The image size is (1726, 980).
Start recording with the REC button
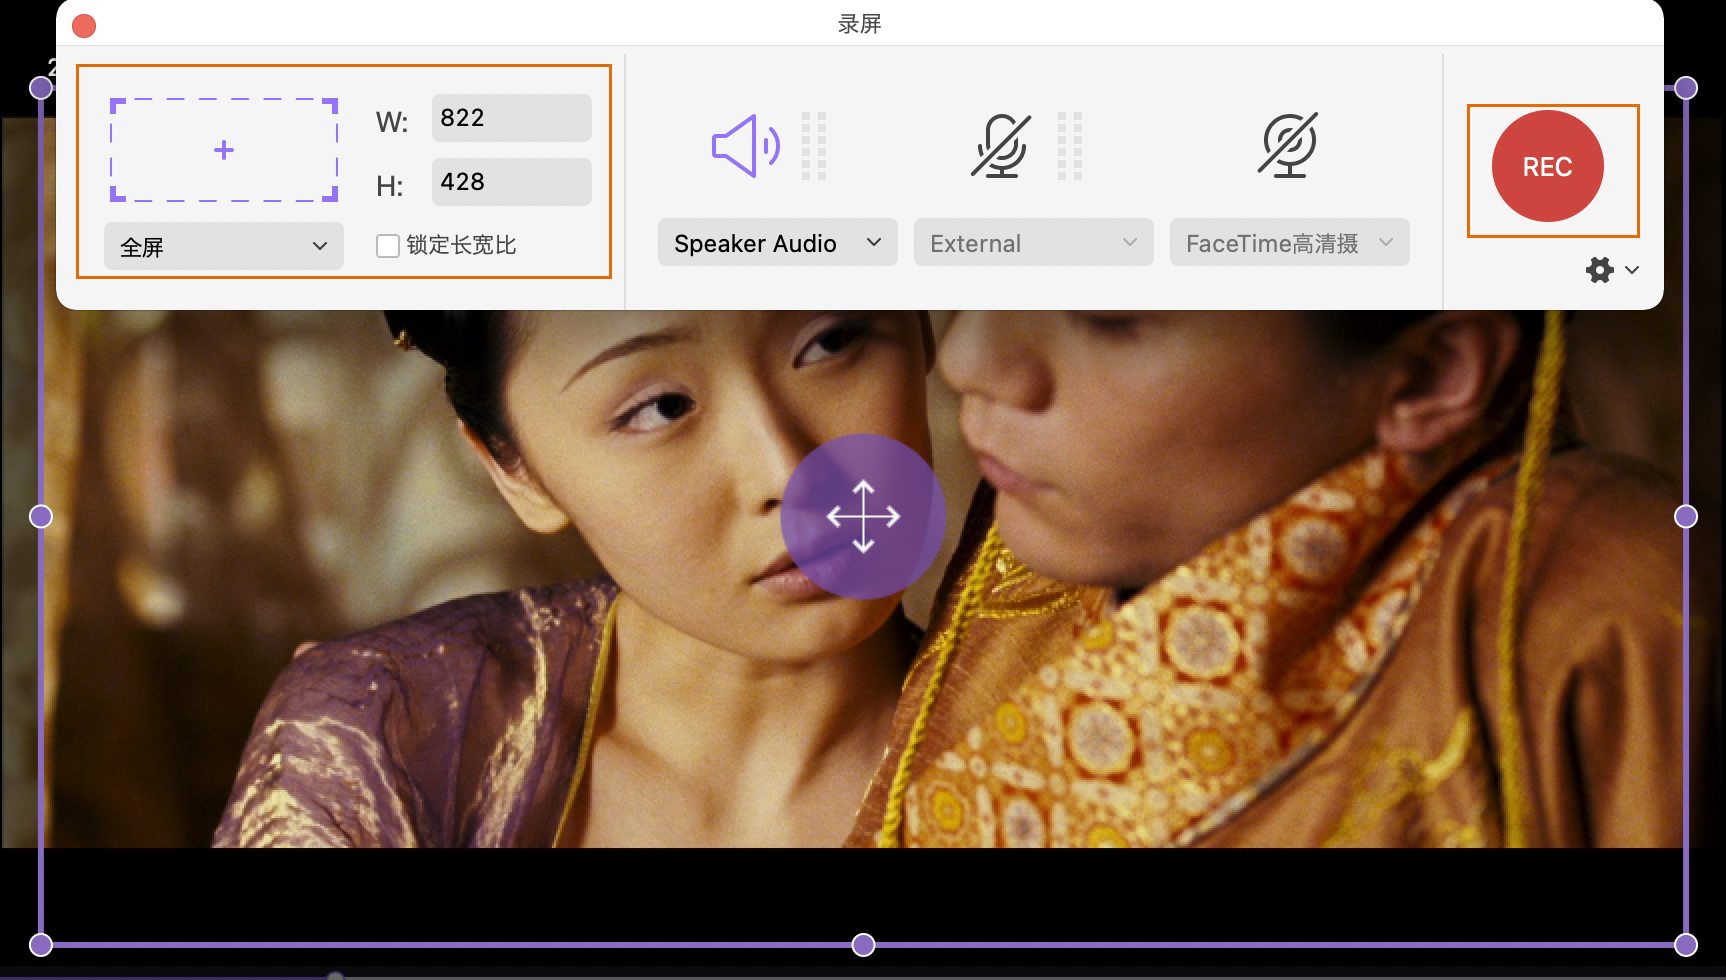click(x=1548, y=166)
